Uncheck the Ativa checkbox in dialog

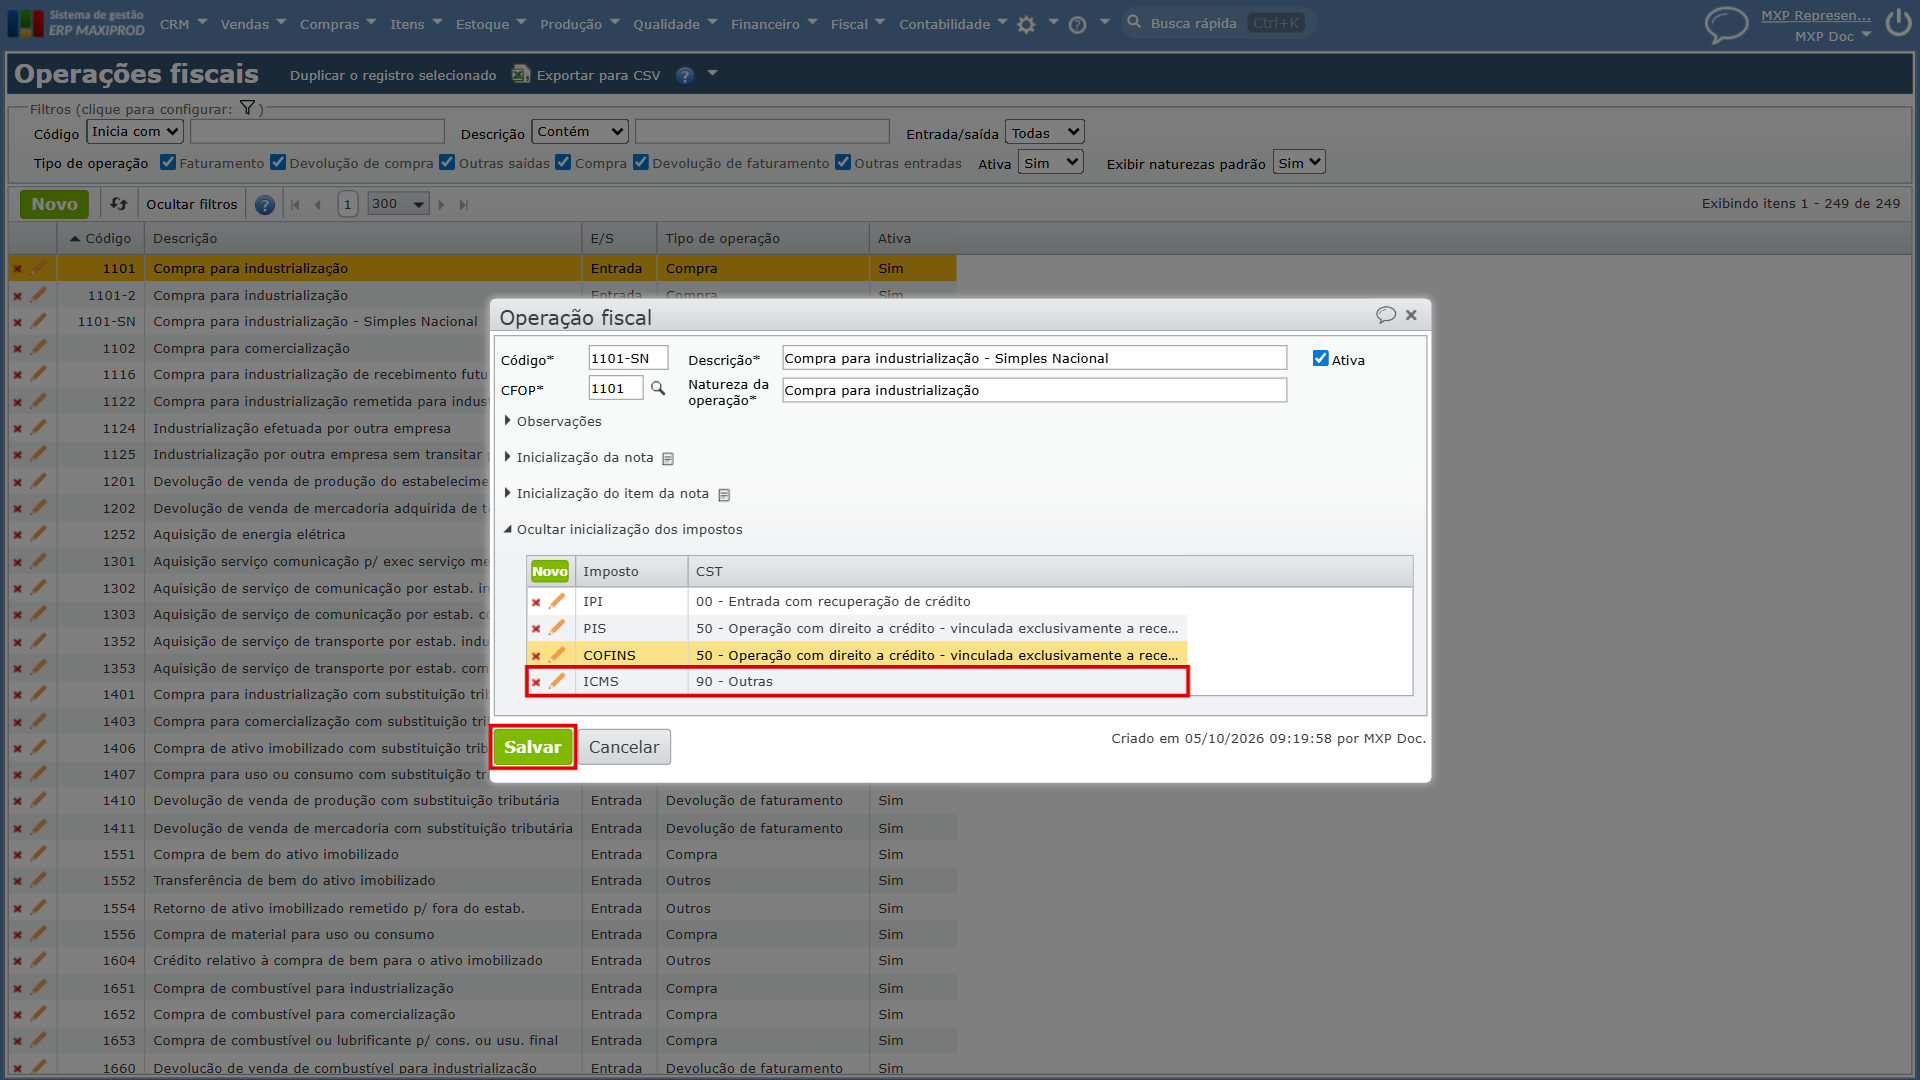(x=1320, y=358)
